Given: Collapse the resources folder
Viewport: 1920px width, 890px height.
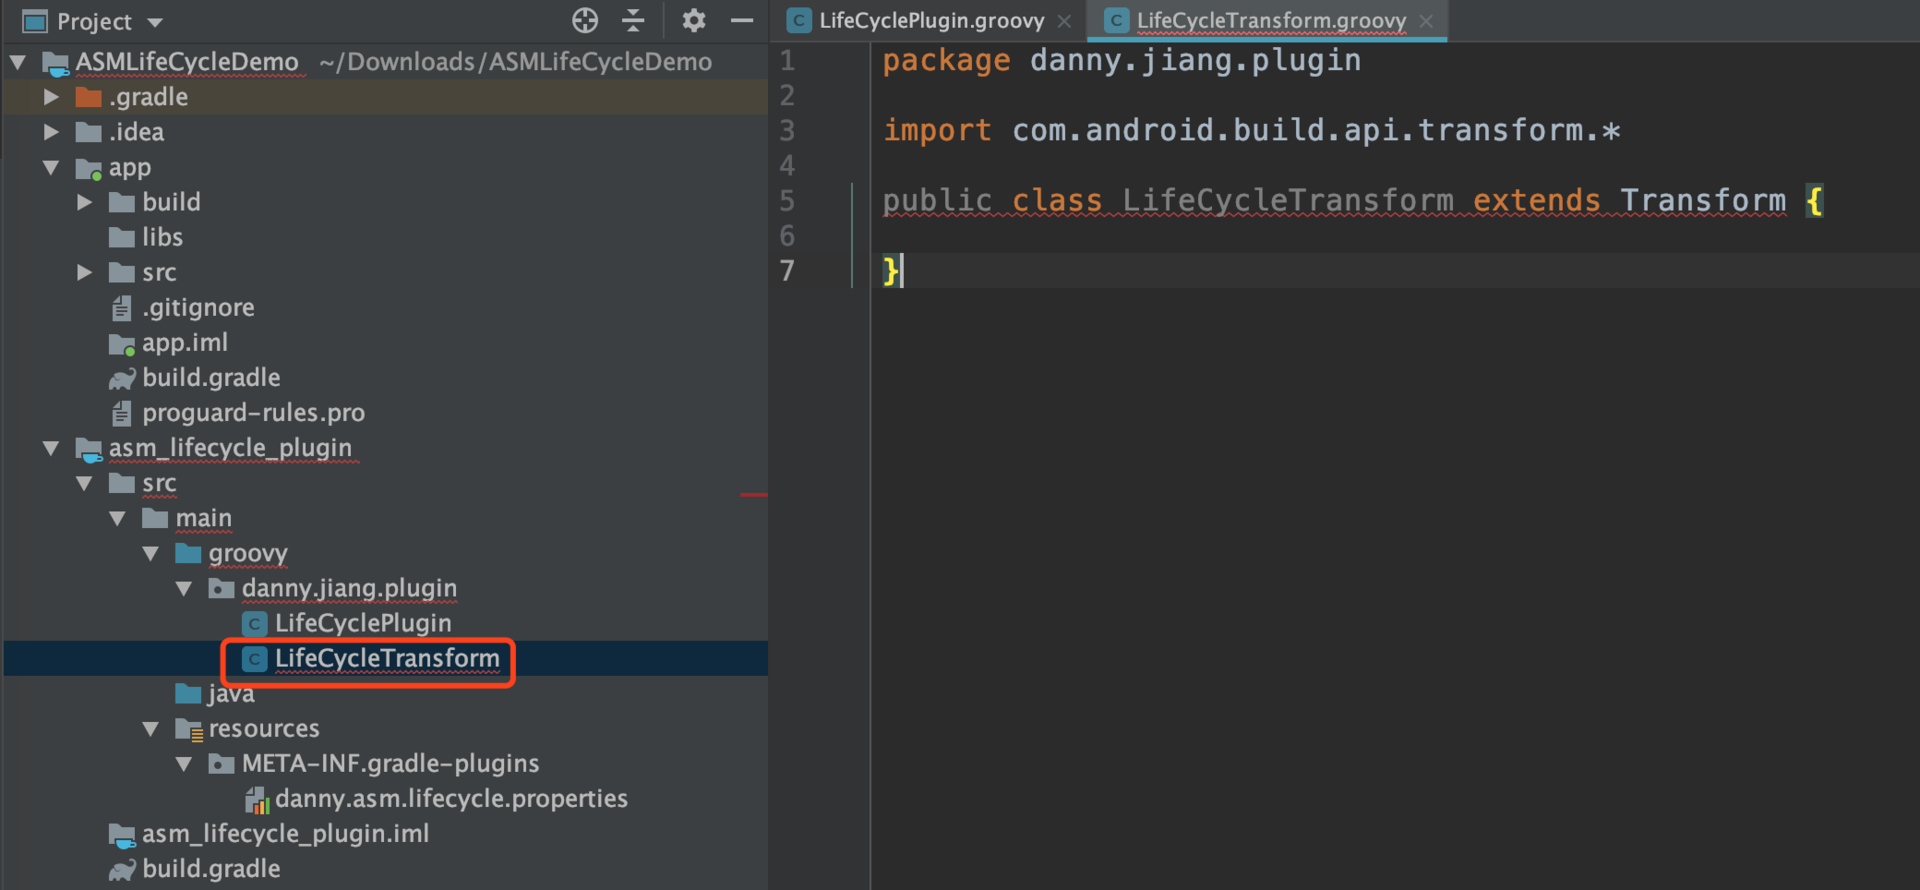Looking at the screenshot, I should (151, 729).
